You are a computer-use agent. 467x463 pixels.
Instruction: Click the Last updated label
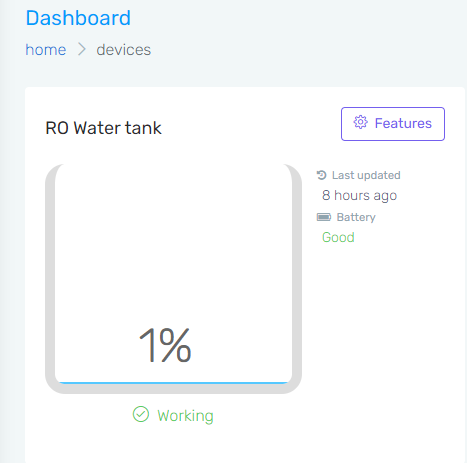[366, 175]
